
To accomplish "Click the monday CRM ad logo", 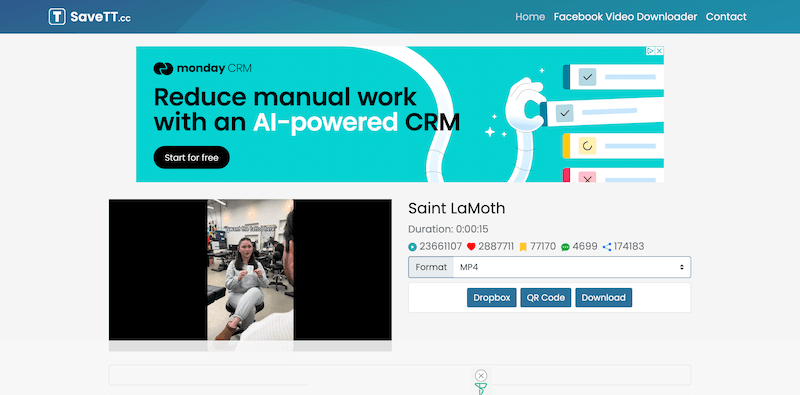I will pyautogui.click(x=203, y=68).
